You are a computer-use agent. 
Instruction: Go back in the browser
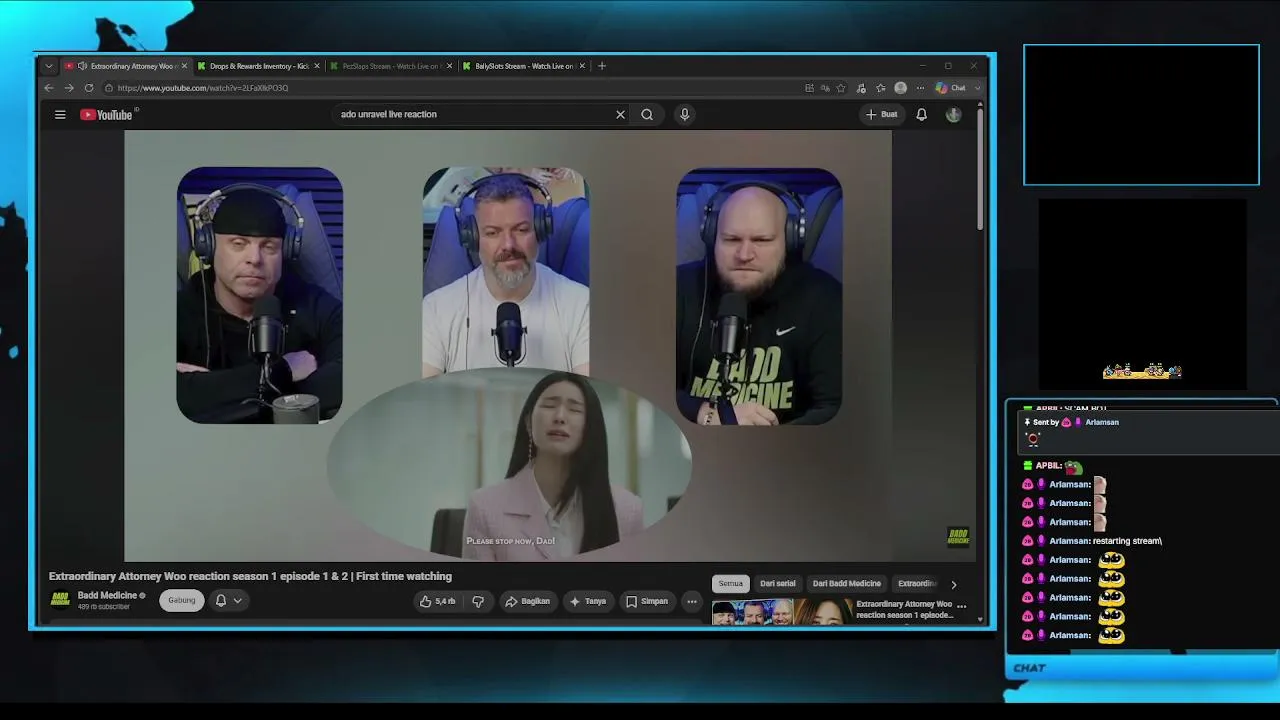[48, 88]
